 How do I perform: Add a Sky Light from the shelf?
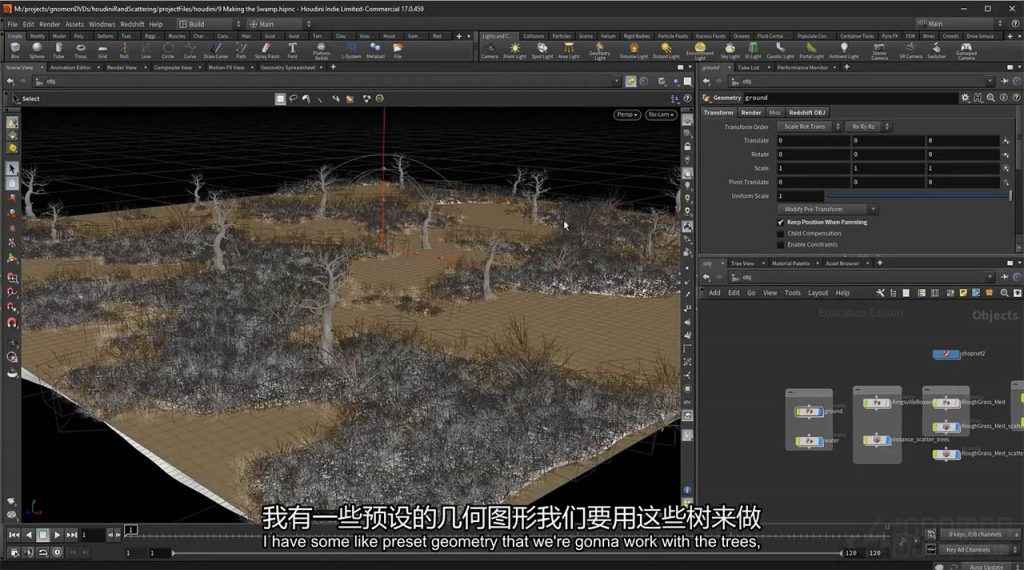(730, 50)
